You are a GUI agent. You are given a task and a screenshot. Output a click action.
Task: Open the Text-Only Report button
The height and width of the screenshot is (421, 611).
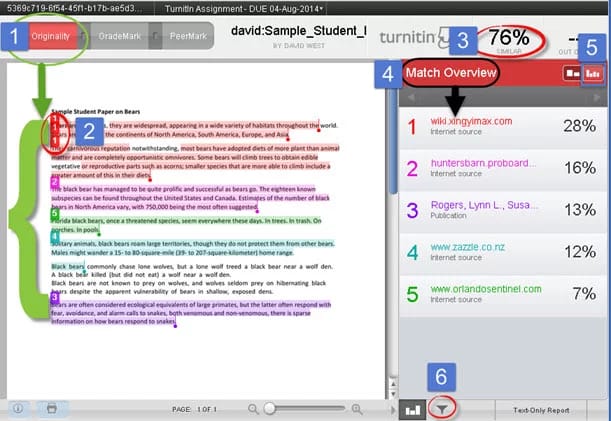541,410
